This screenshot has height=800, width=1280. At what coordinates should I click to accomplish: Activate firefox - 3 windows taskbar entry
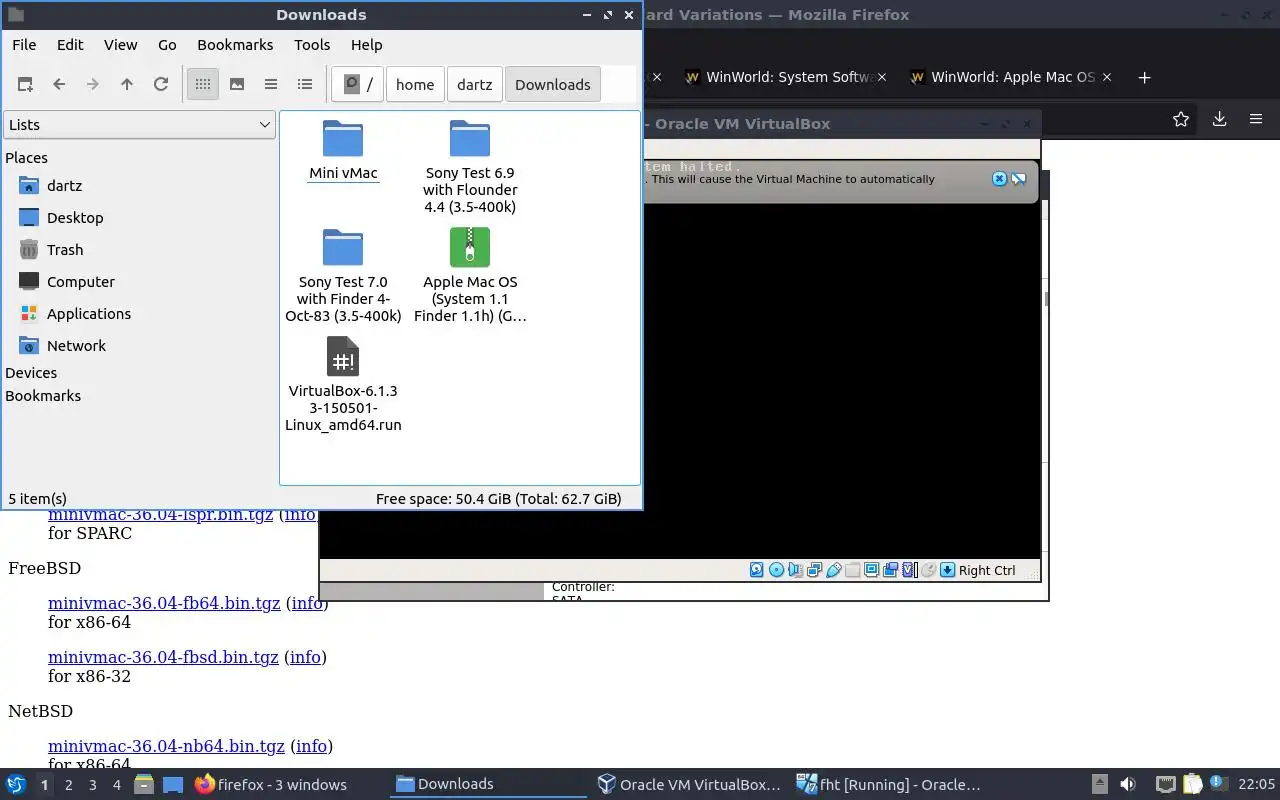272,785
